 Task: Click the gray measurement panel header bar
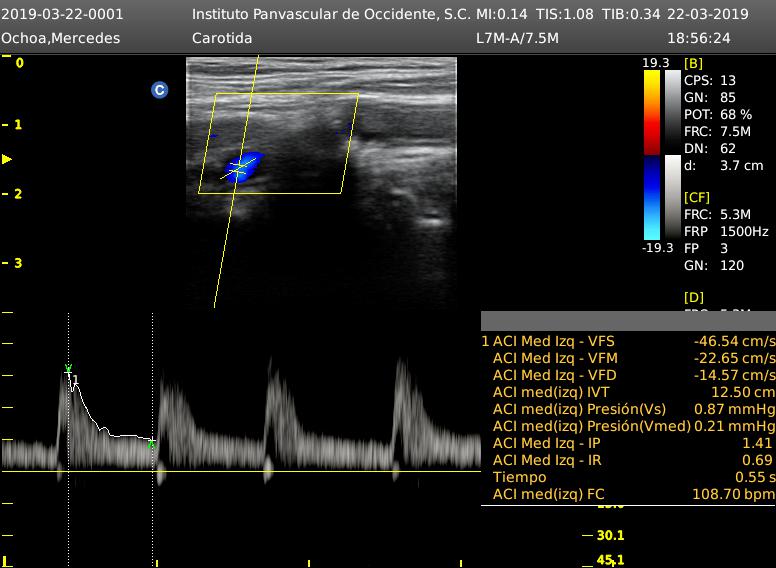pos(629,321)
